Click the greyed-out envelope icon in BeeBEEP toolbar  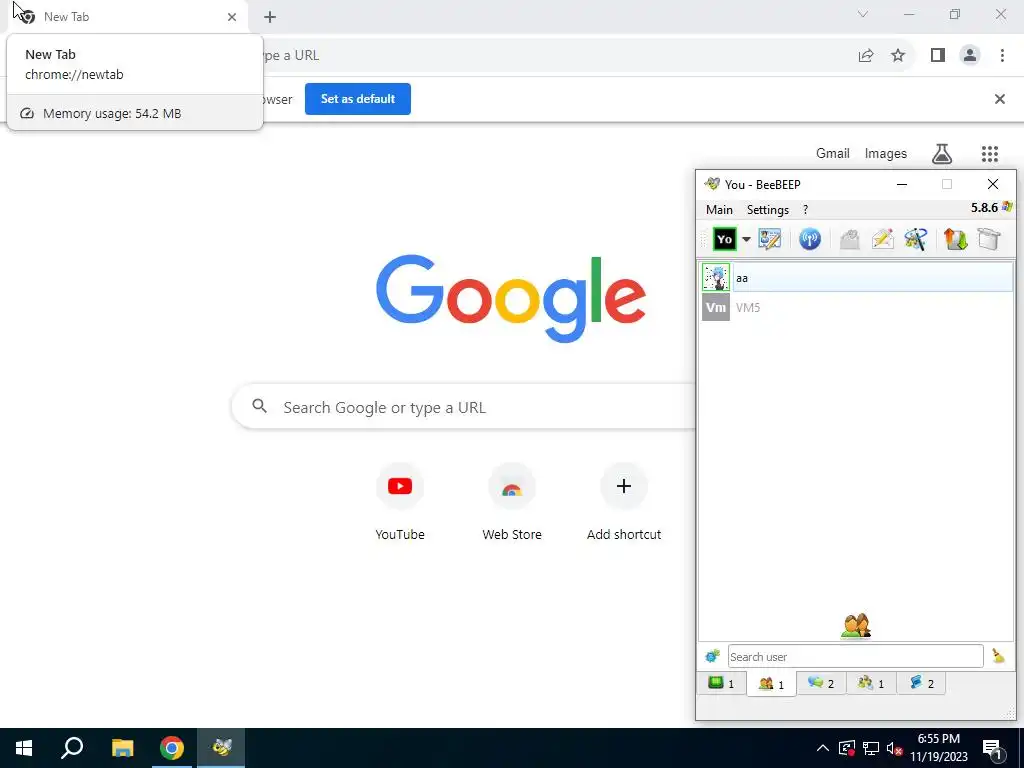850,239
